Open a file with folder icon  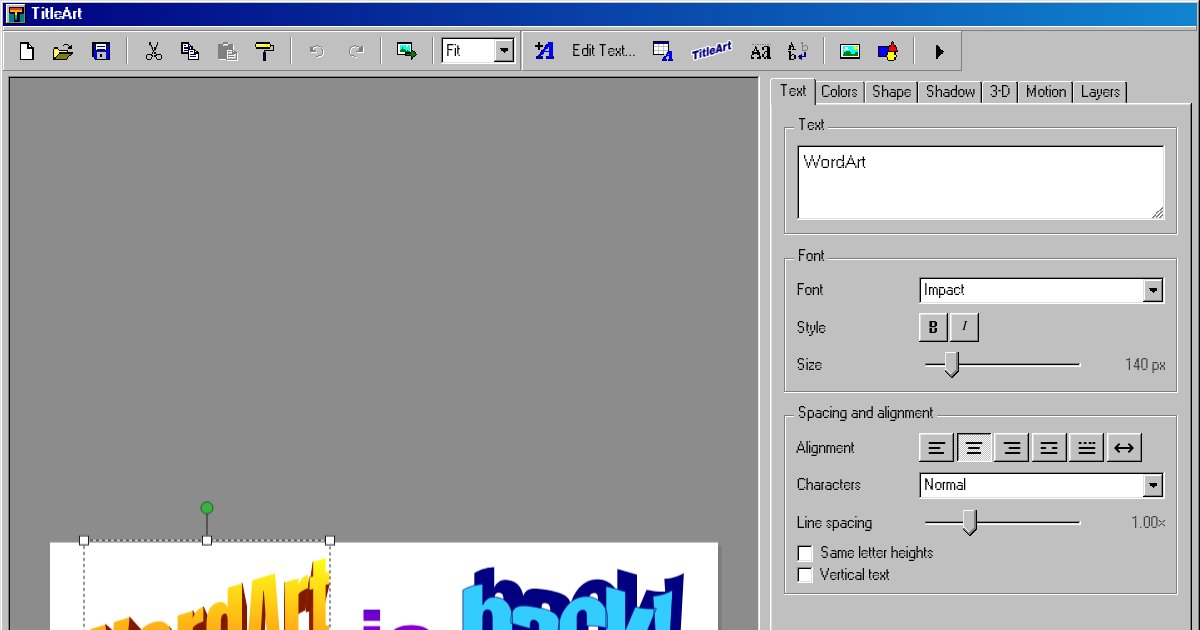63,51
